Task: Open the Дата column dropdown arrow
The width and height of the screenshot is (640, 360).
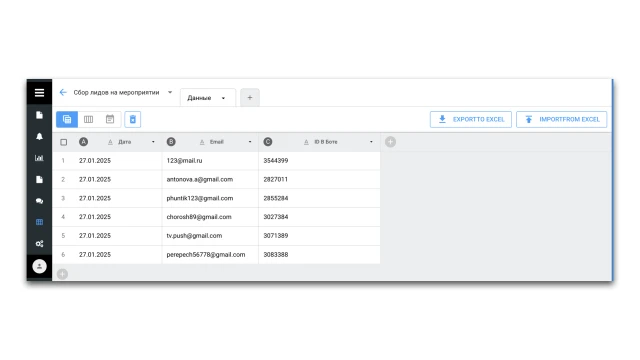Action: click(153, 142)
